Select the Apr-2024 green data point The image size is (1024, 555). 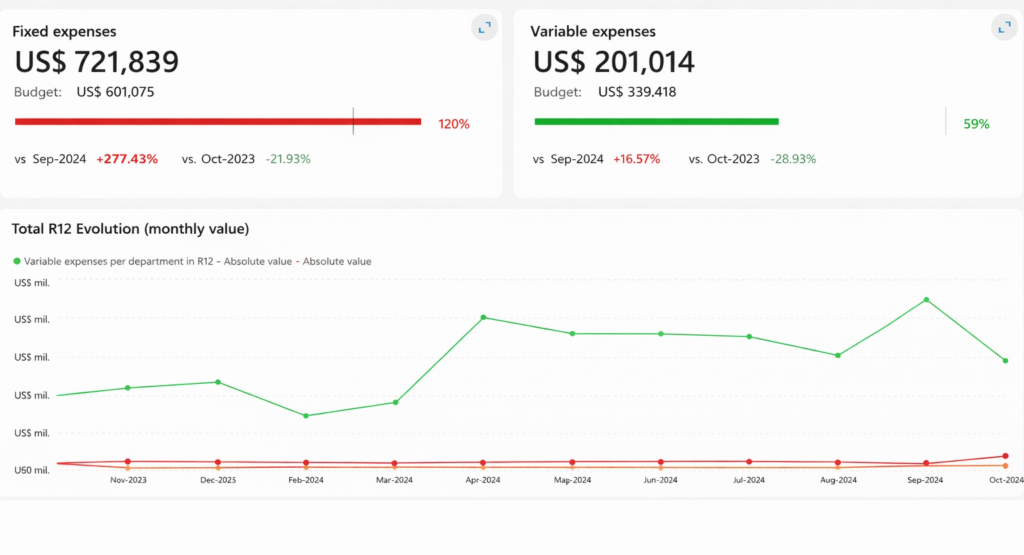click(x=483, y=318)
